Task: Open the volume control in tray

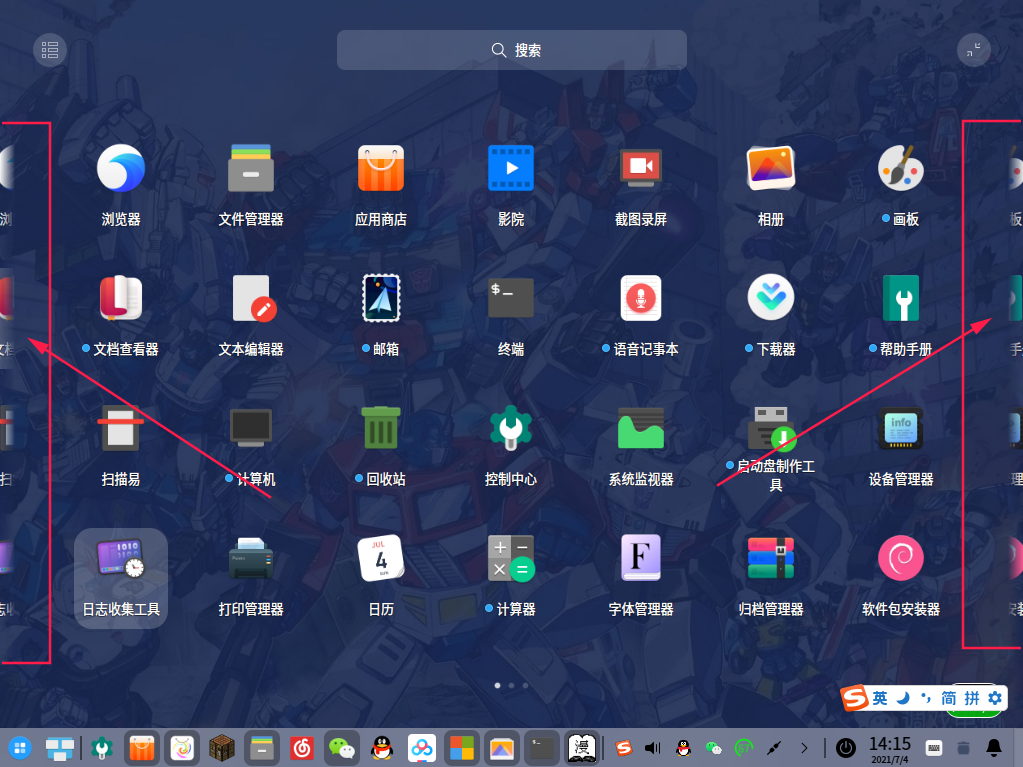Action: pos(653,748)
